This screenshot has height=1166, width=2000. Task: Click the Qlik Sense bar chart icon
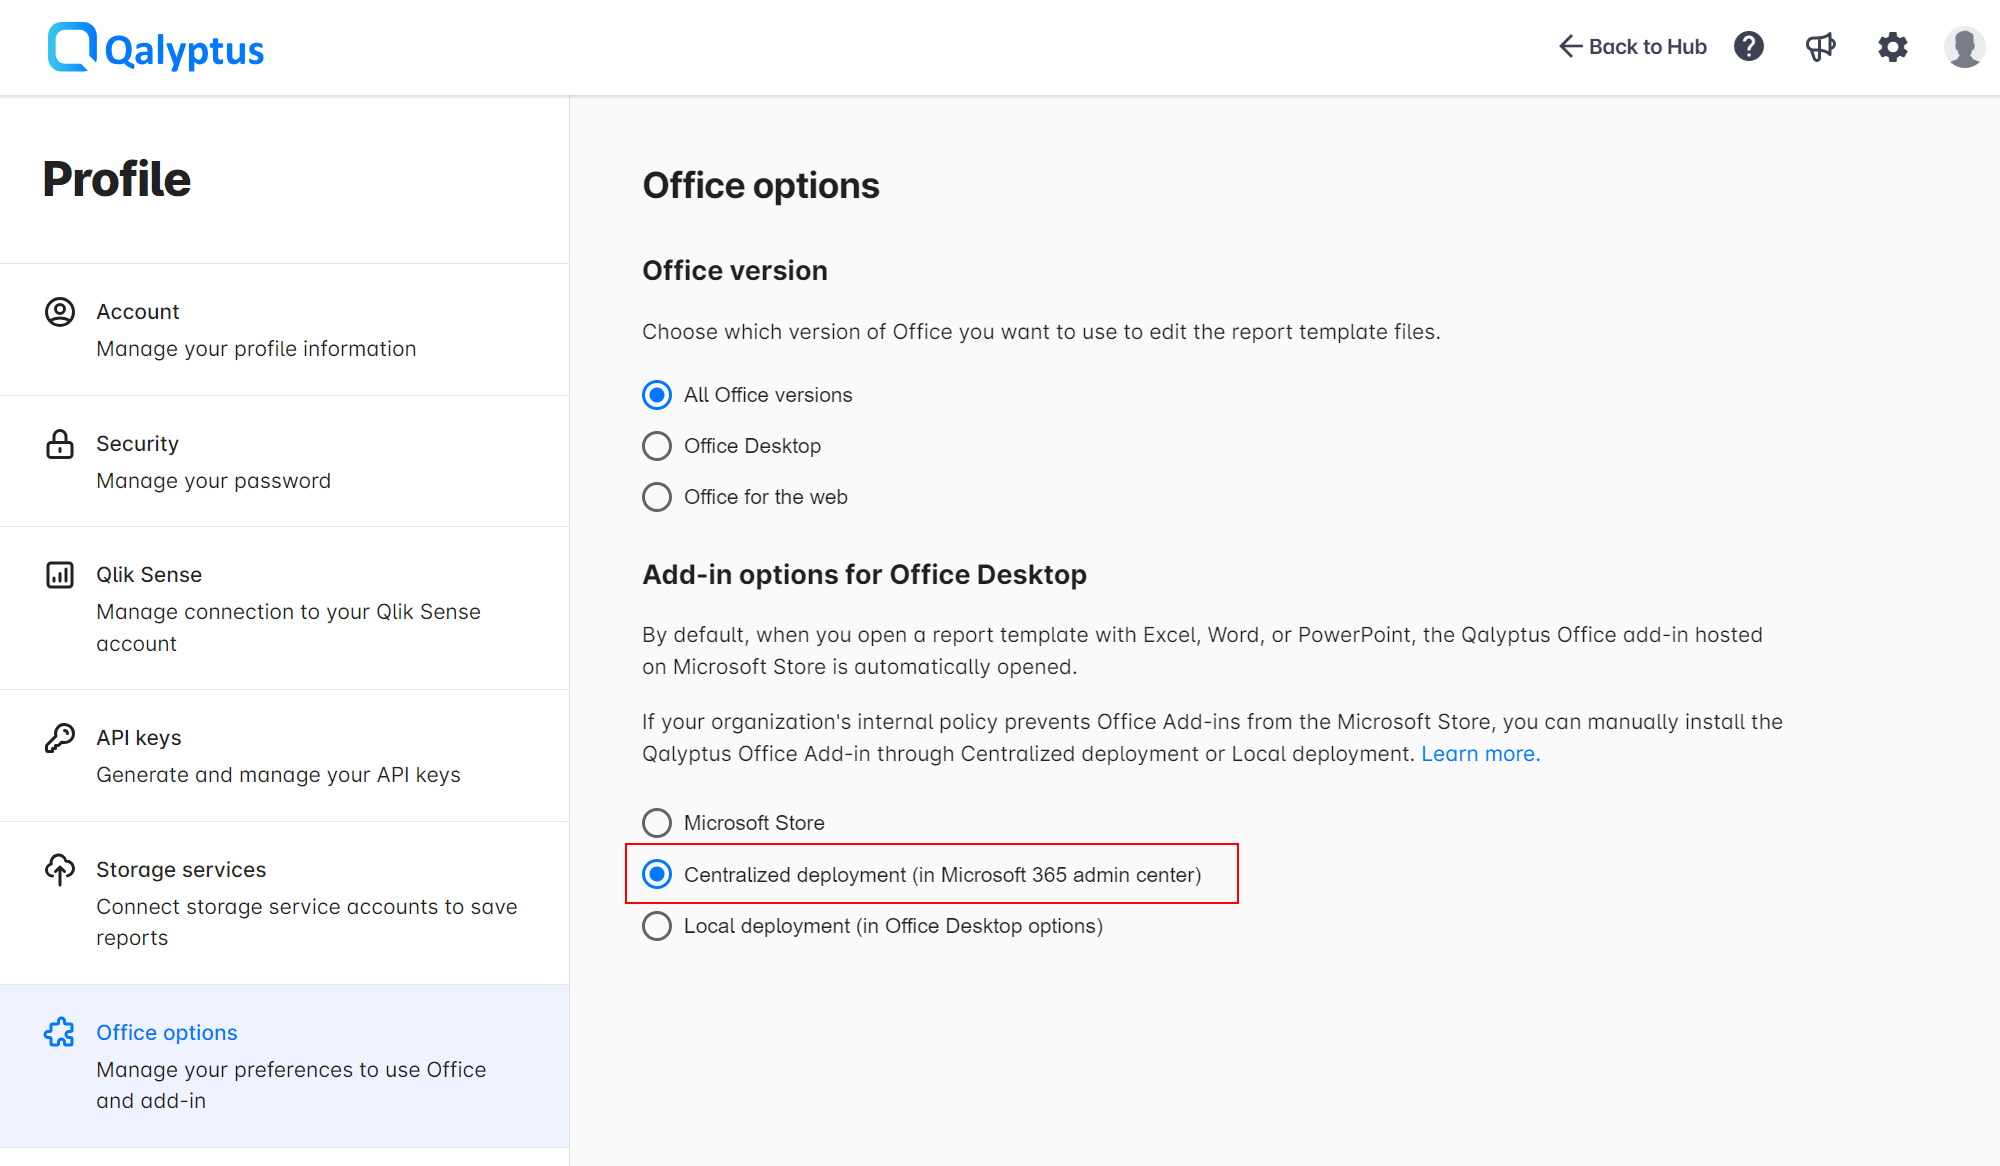click(60, 575)
